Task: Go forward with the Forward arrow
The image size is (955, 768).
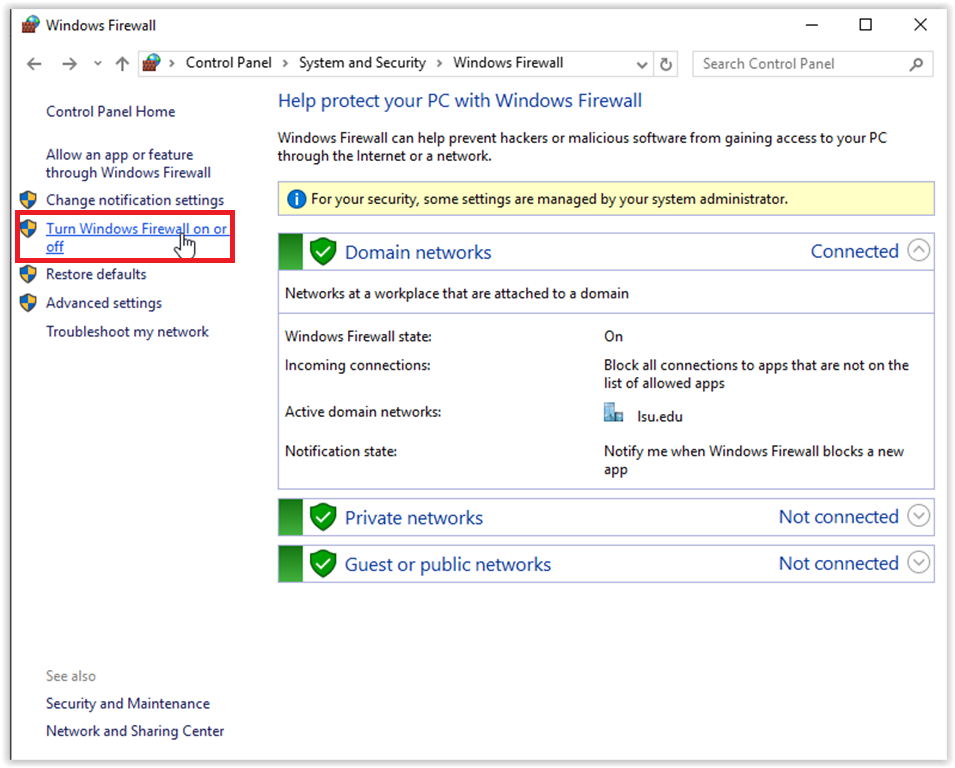Action: (x=69, y=63)
